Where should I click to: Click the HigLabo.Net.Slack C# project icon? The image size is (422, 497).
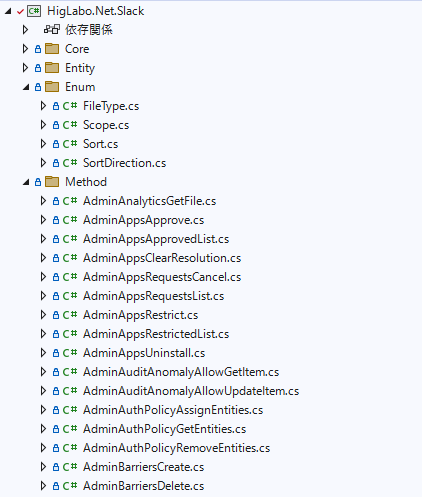[34, 11]
